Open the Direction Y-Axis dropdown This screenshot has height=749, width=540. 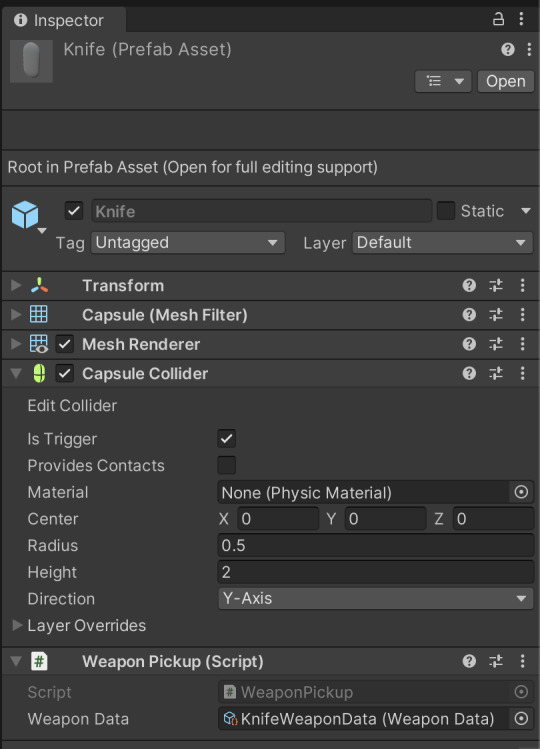(376, 599)
